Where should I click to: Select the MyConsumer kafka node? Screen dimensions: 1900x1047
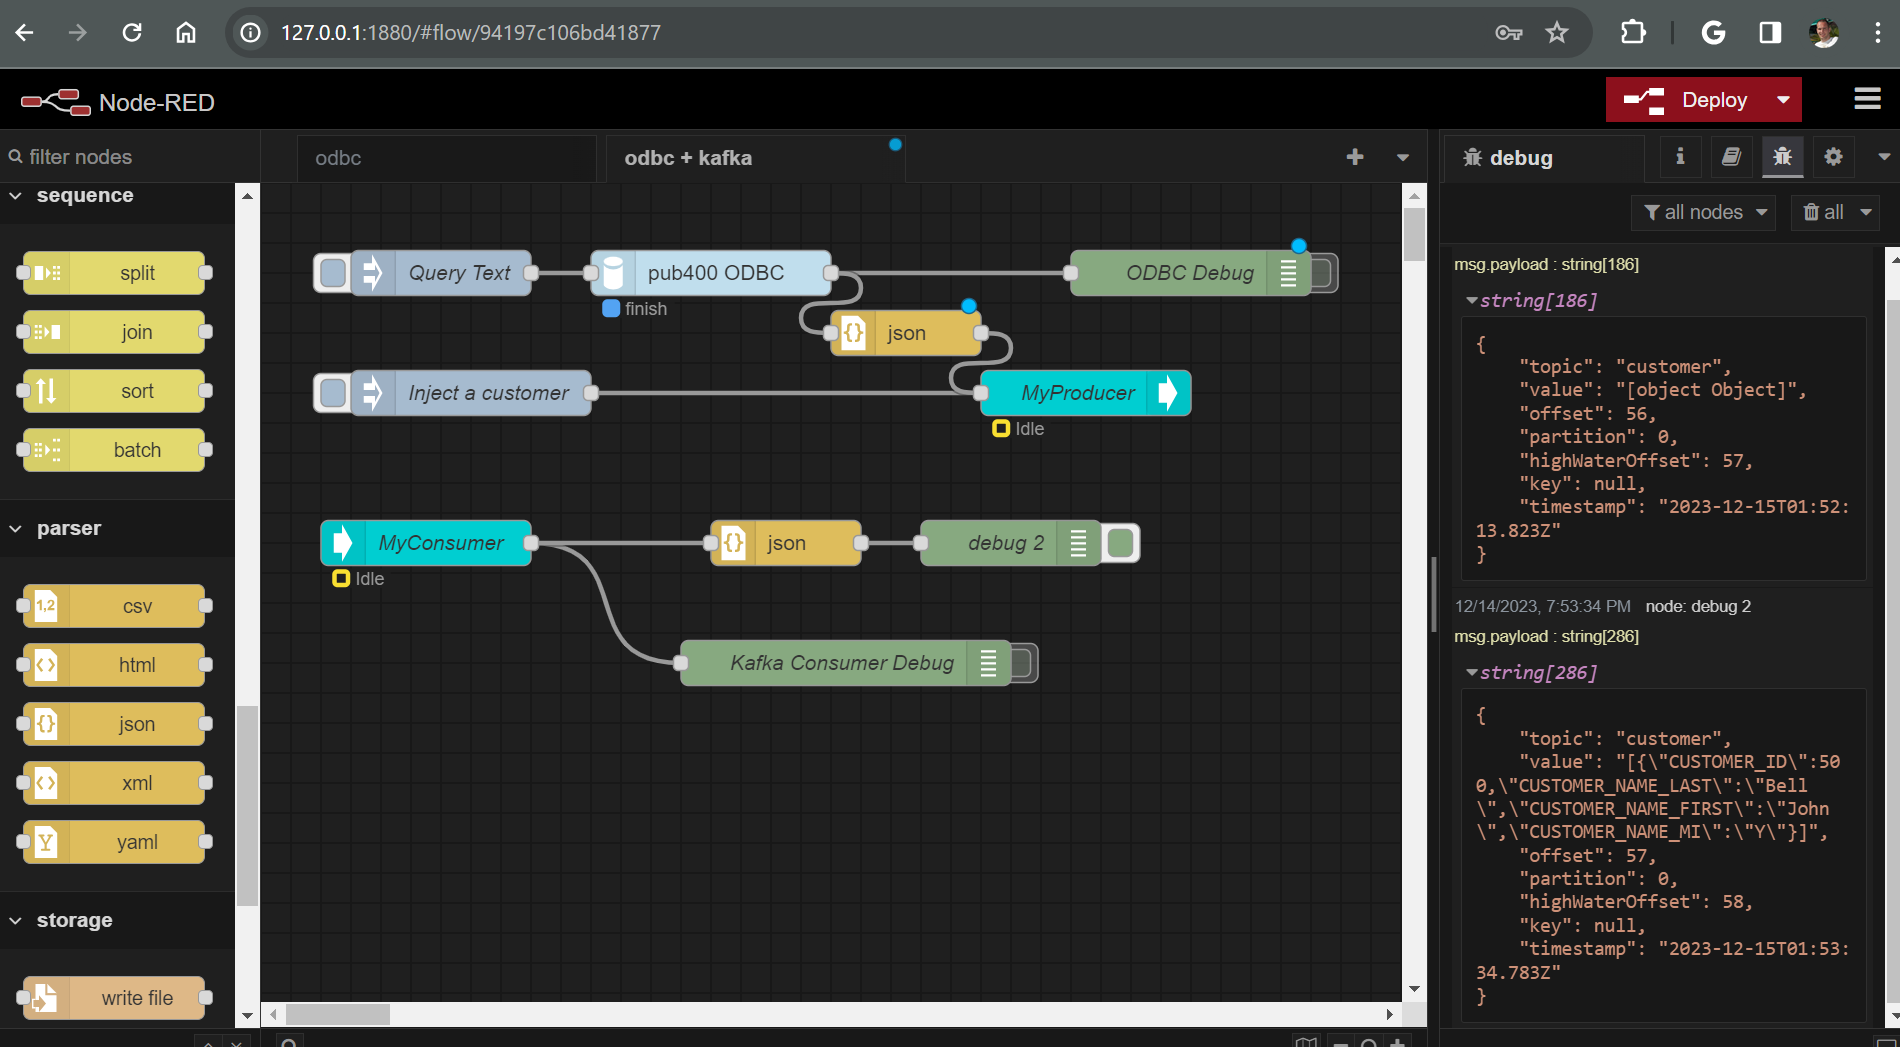[426, 543]
